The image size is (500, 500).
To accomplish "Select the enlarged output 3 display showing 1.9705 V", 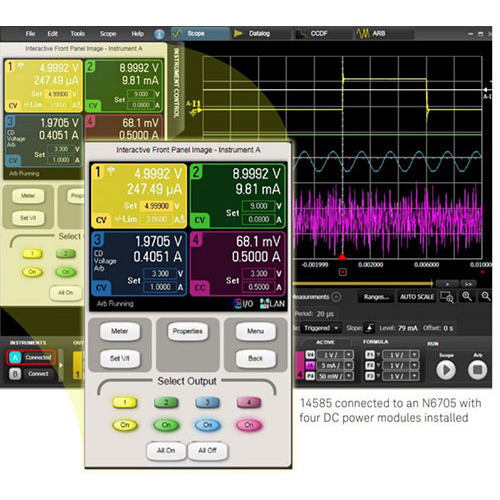I will coord(139,263).
